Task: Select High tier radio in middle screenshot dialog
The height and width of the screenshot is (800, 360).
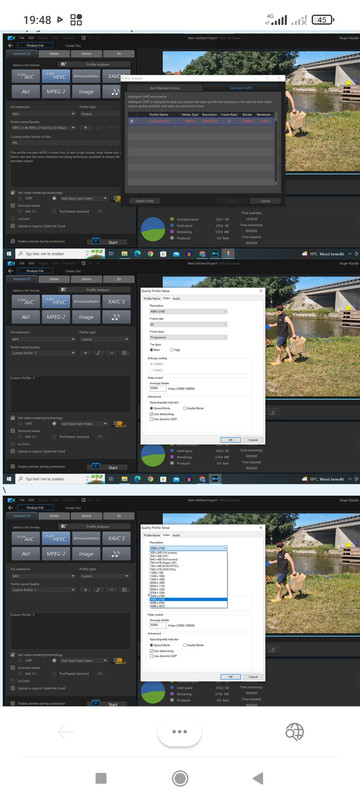Action: [172, 350]
